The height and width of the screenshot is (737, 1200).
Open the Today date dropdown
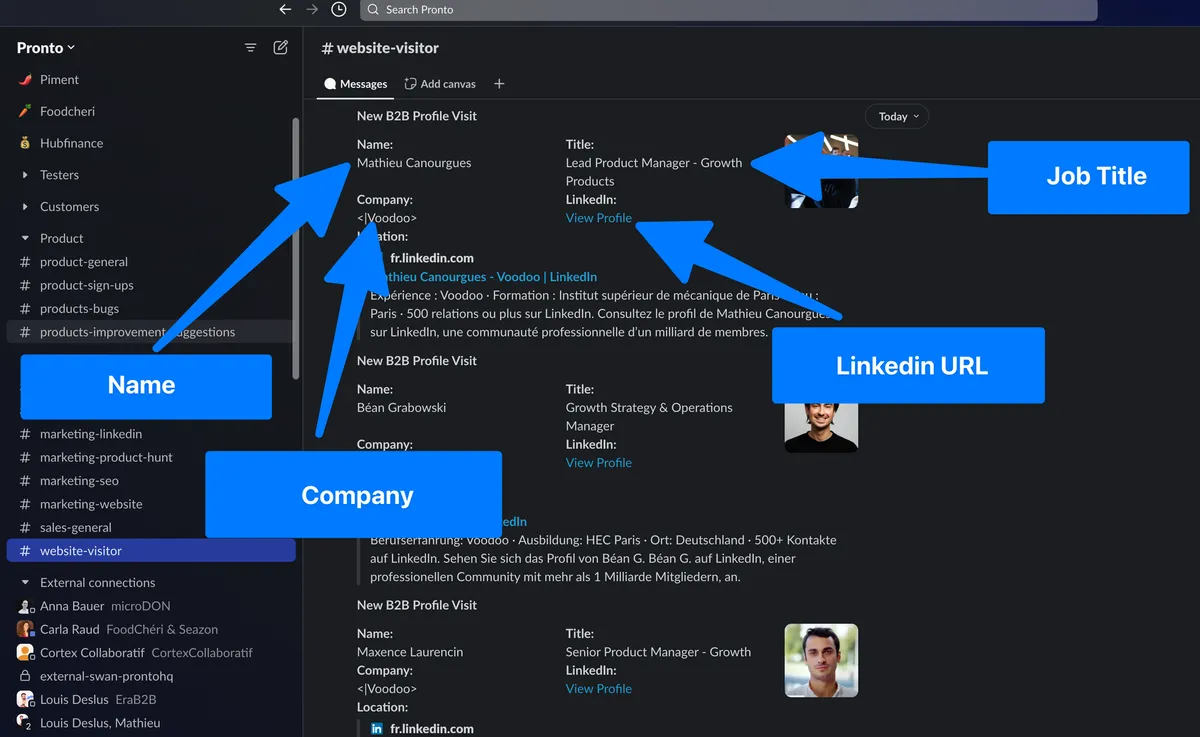pos(897,117)
